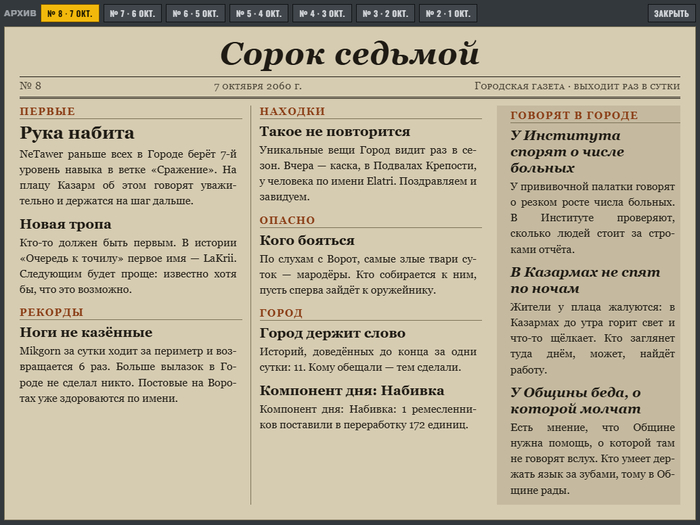
Task: Click the date 7 октября 2060 г.
Action: (x=258, y=86)
